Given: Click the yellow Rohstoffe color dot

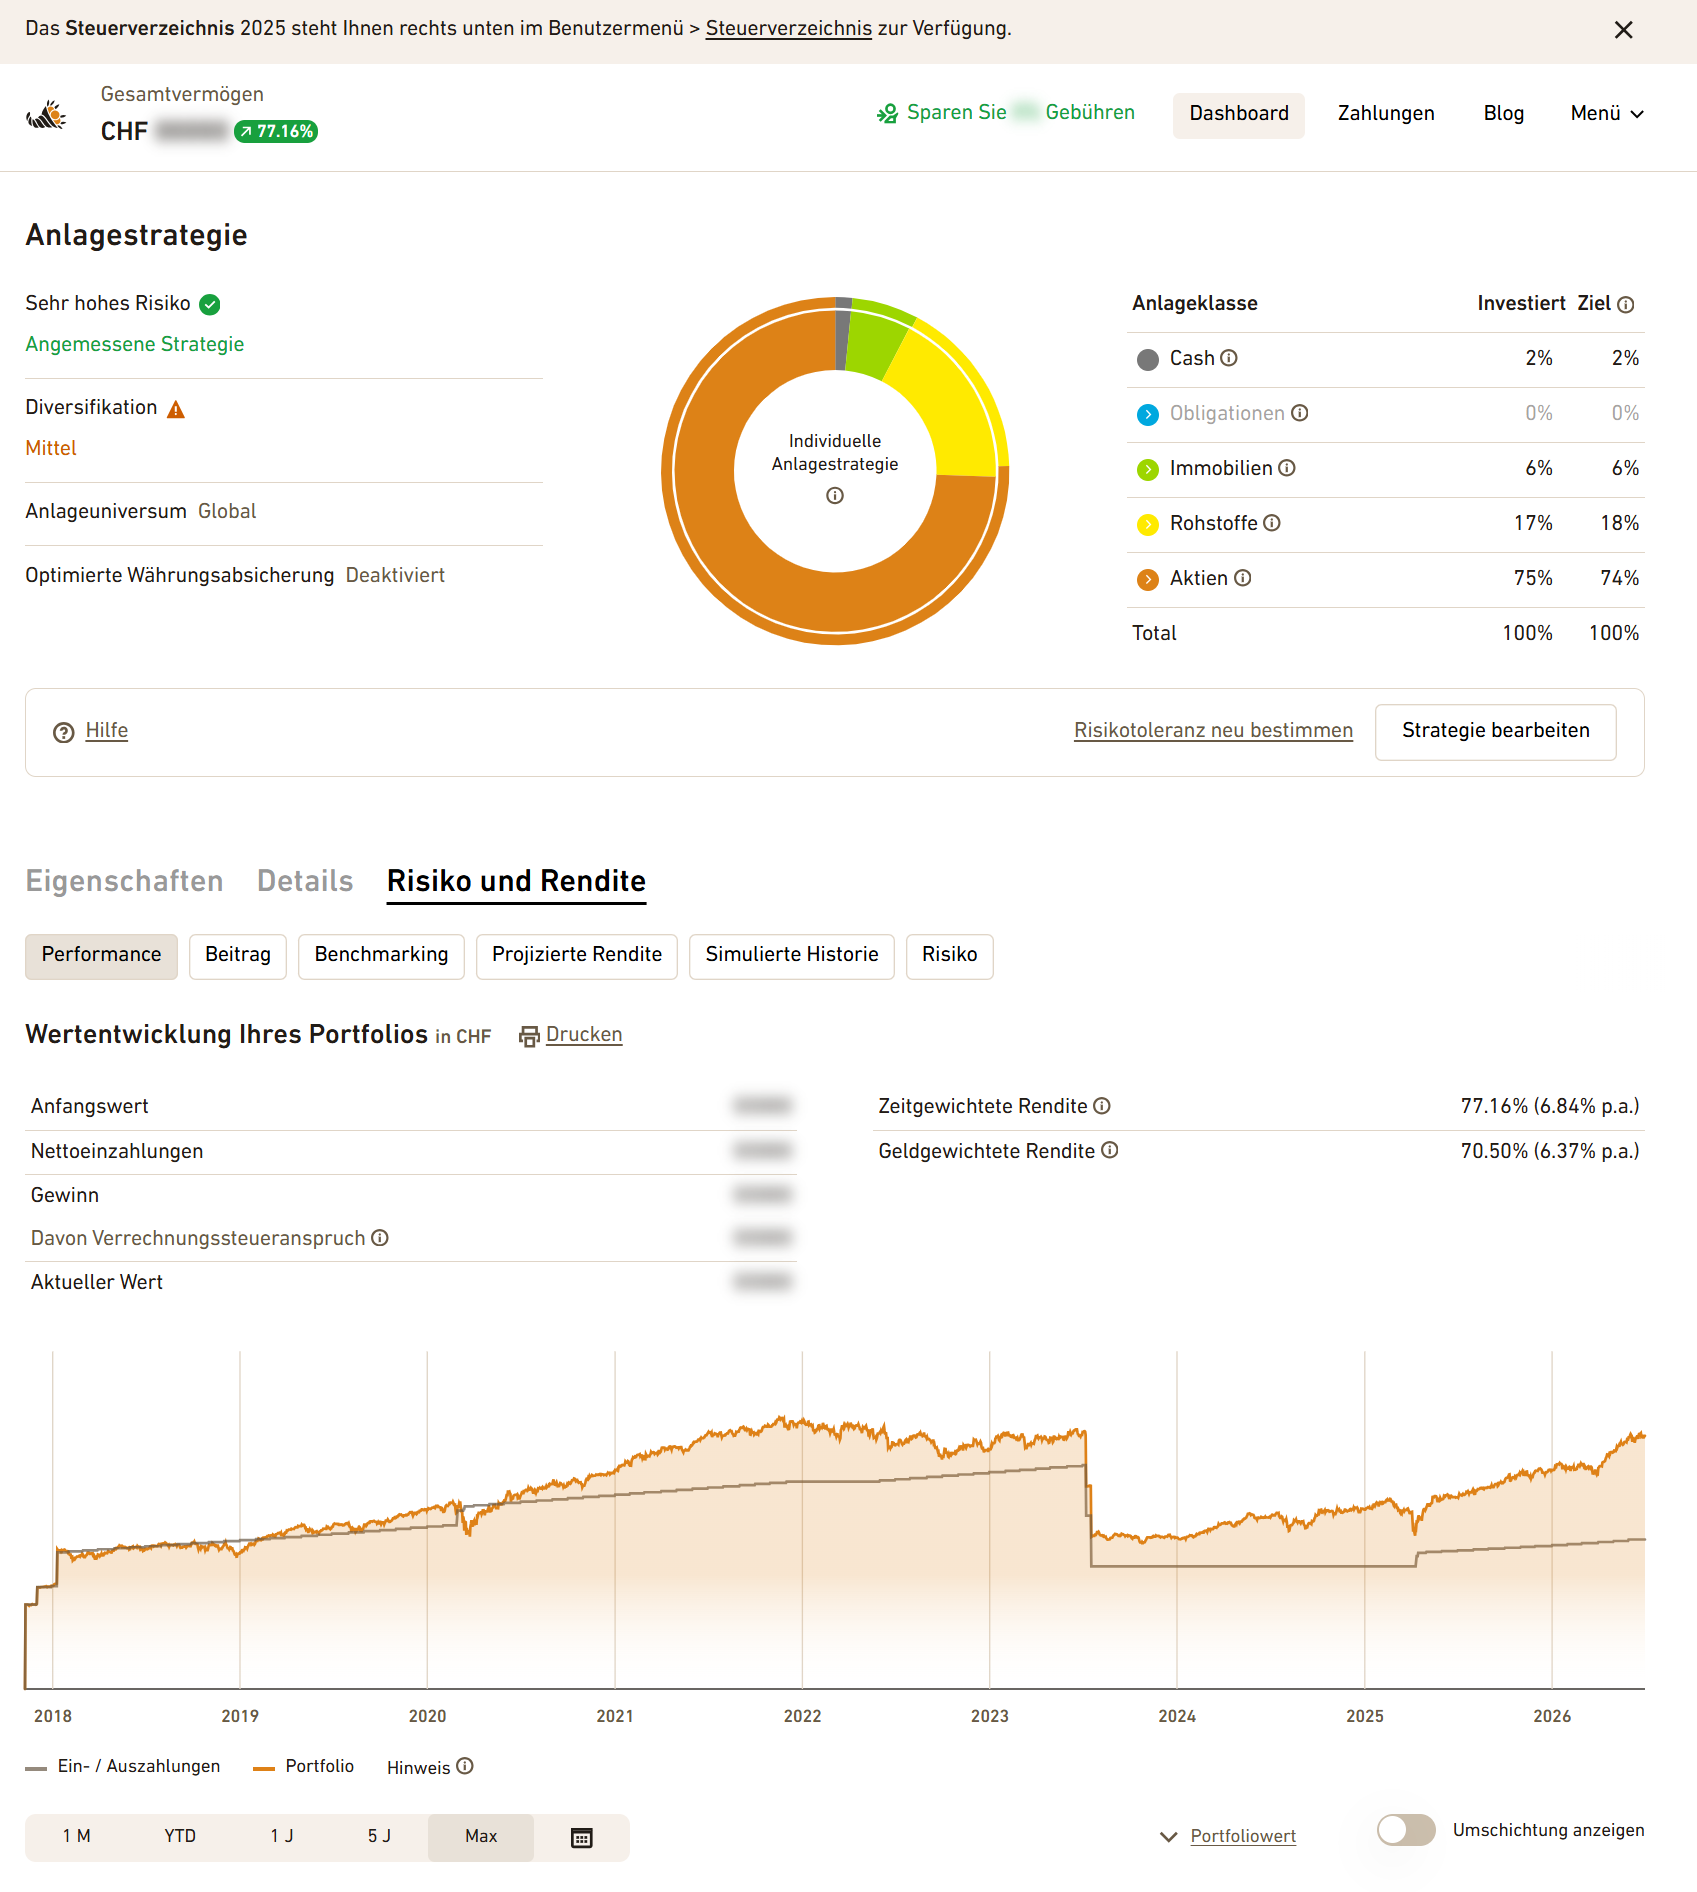Looking at the screenshot, I should 1148,524.
